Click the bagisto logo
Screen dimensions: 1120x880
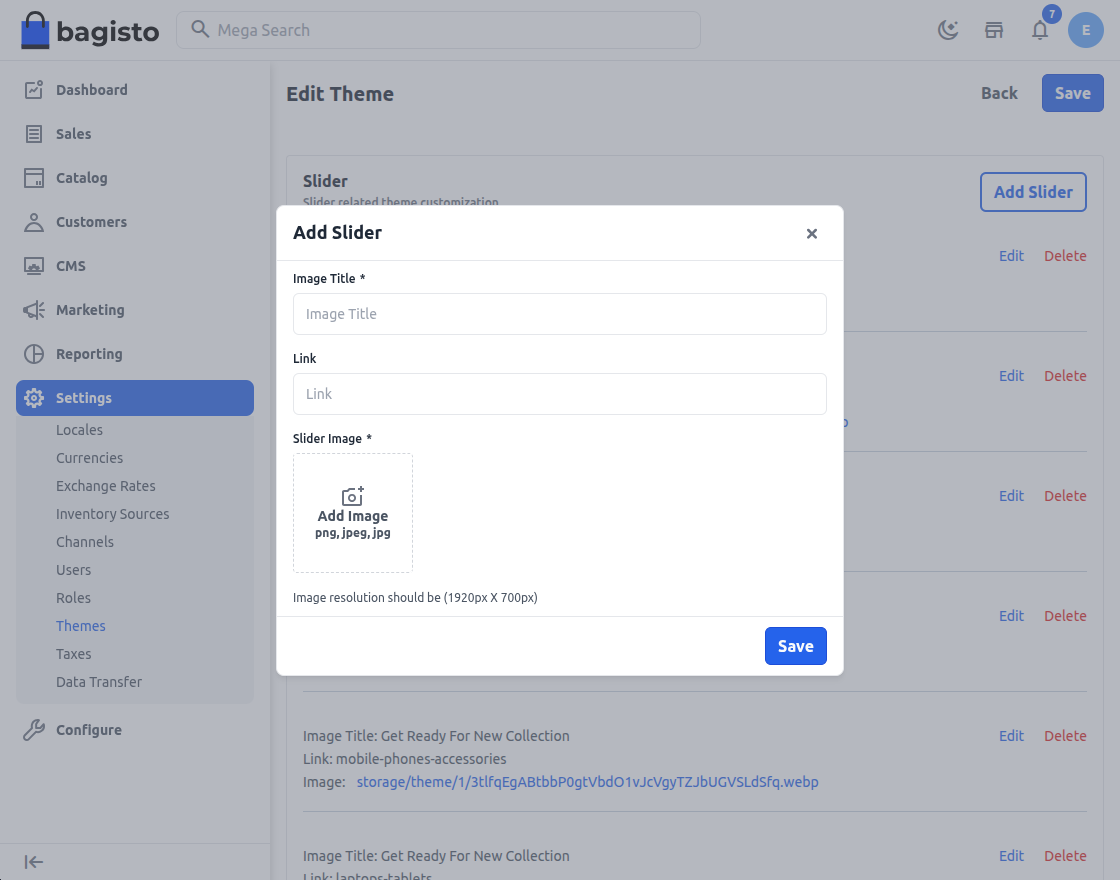click(90, 30)
